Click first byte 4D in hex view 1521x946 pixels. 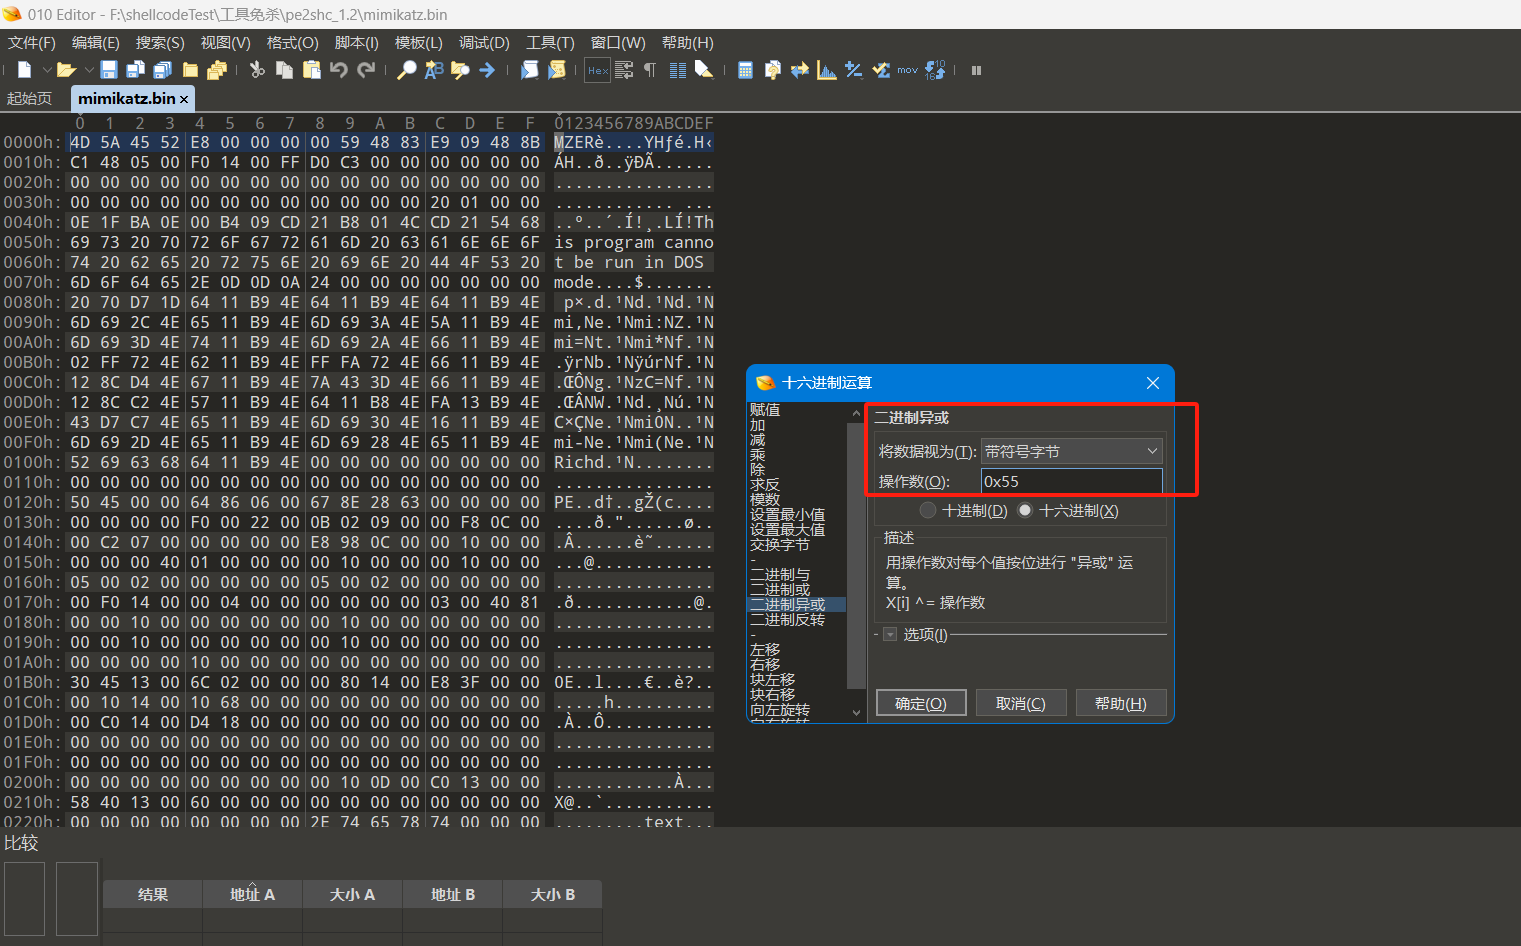(x=80, y=142)
